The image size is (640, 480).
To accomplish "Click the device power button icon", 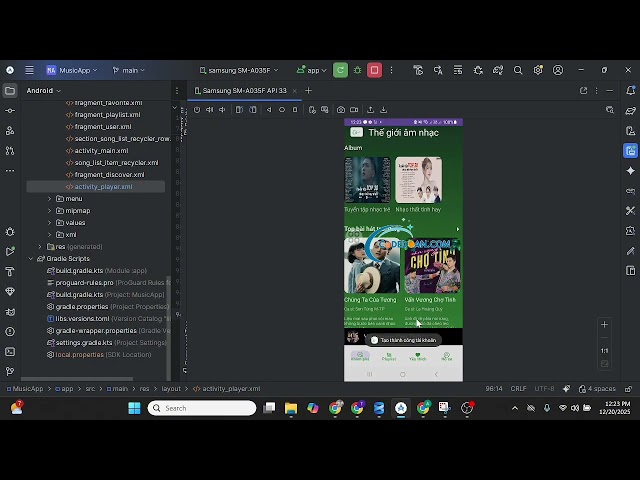I will [197, 110].
